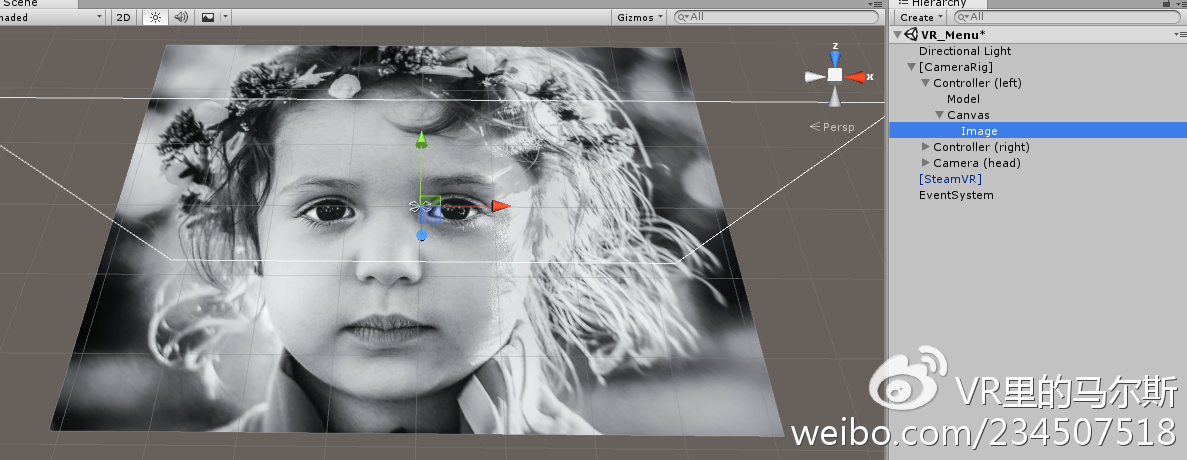1187x460 pixels.
Task: Select Controller (left) object
Action: pyautogui.click(x=977, y=83)
